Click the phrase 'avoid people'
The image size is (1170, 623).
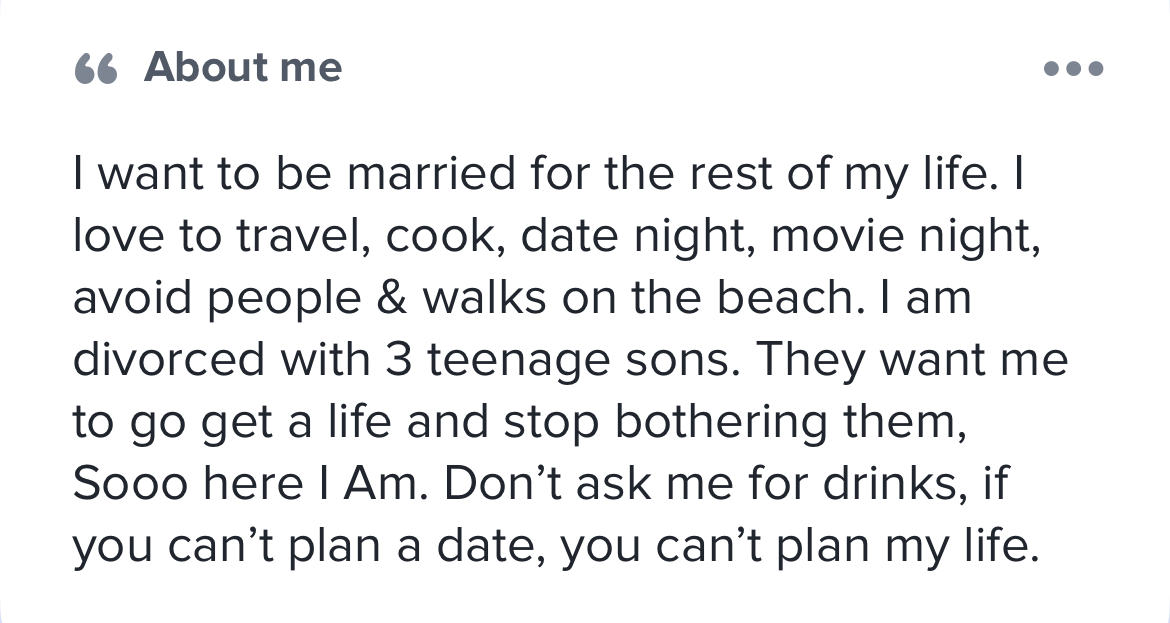click(x=217, y=298)
